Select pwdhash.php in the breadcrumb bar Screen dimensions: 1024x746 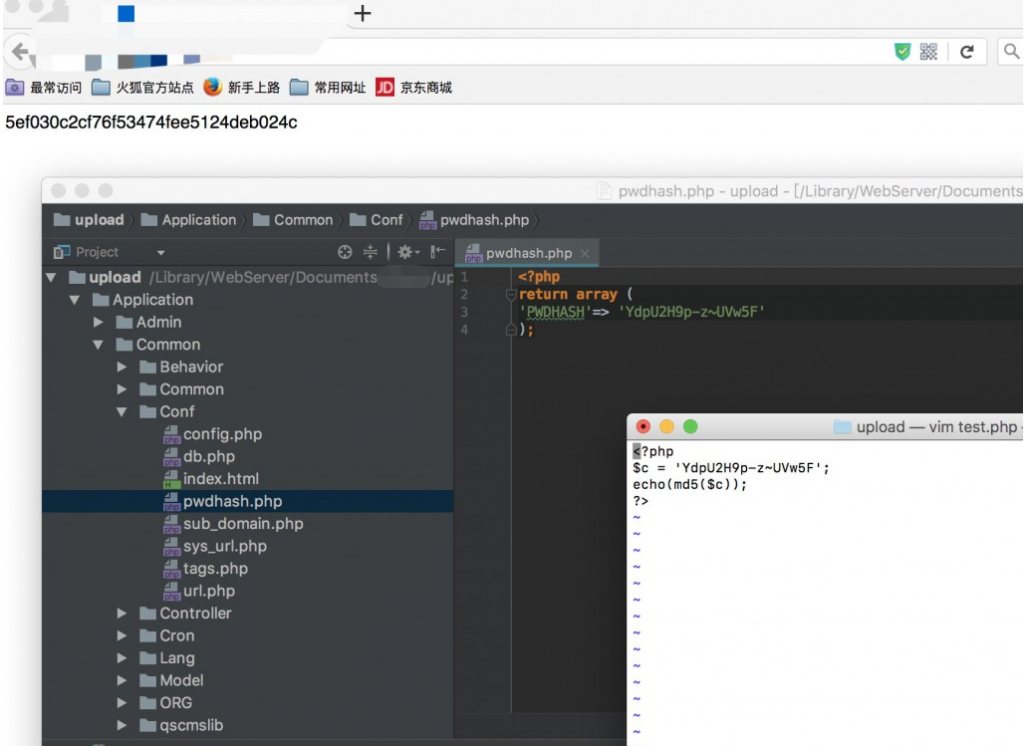point(474,220)
